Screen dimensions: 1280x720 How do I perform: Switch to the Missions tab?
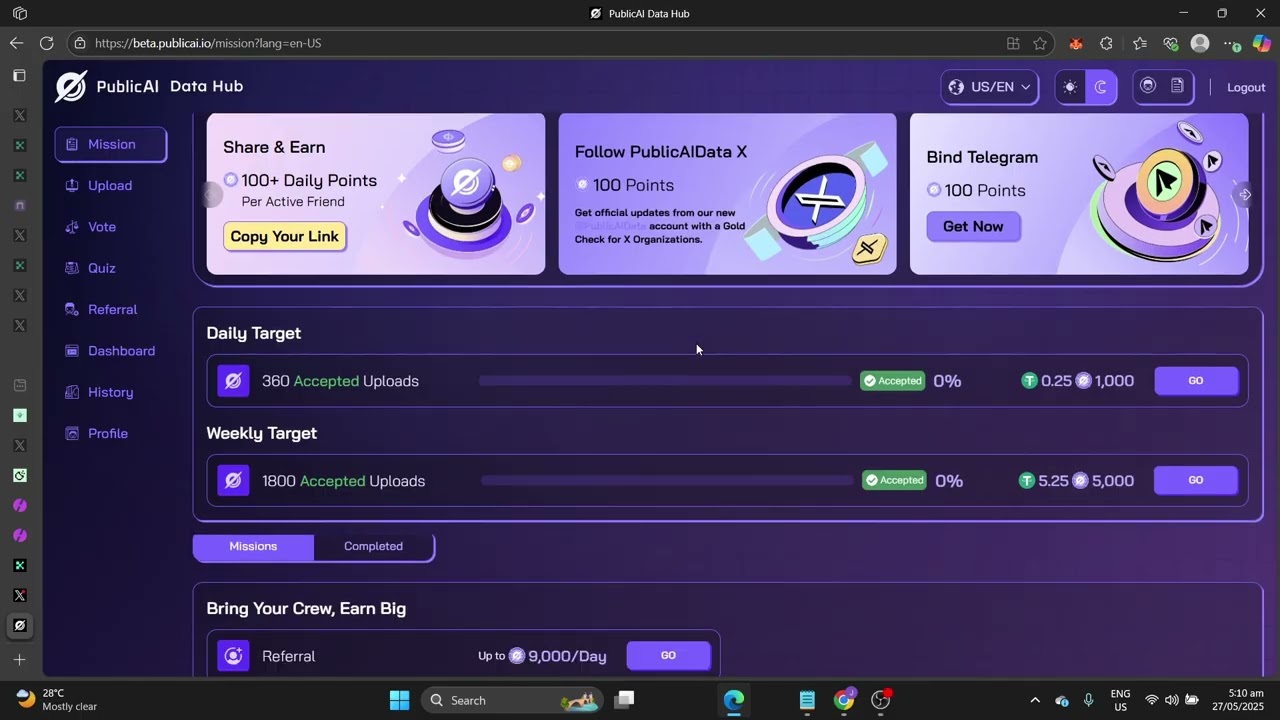pos(253,546)
